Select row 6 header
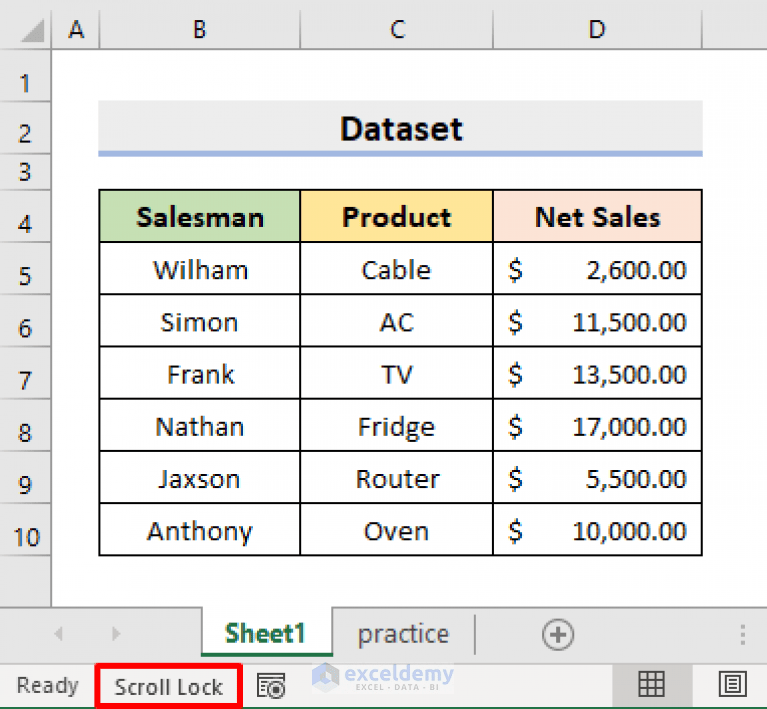767x709 pixels. pyautogui.click(x=25, y=321)
